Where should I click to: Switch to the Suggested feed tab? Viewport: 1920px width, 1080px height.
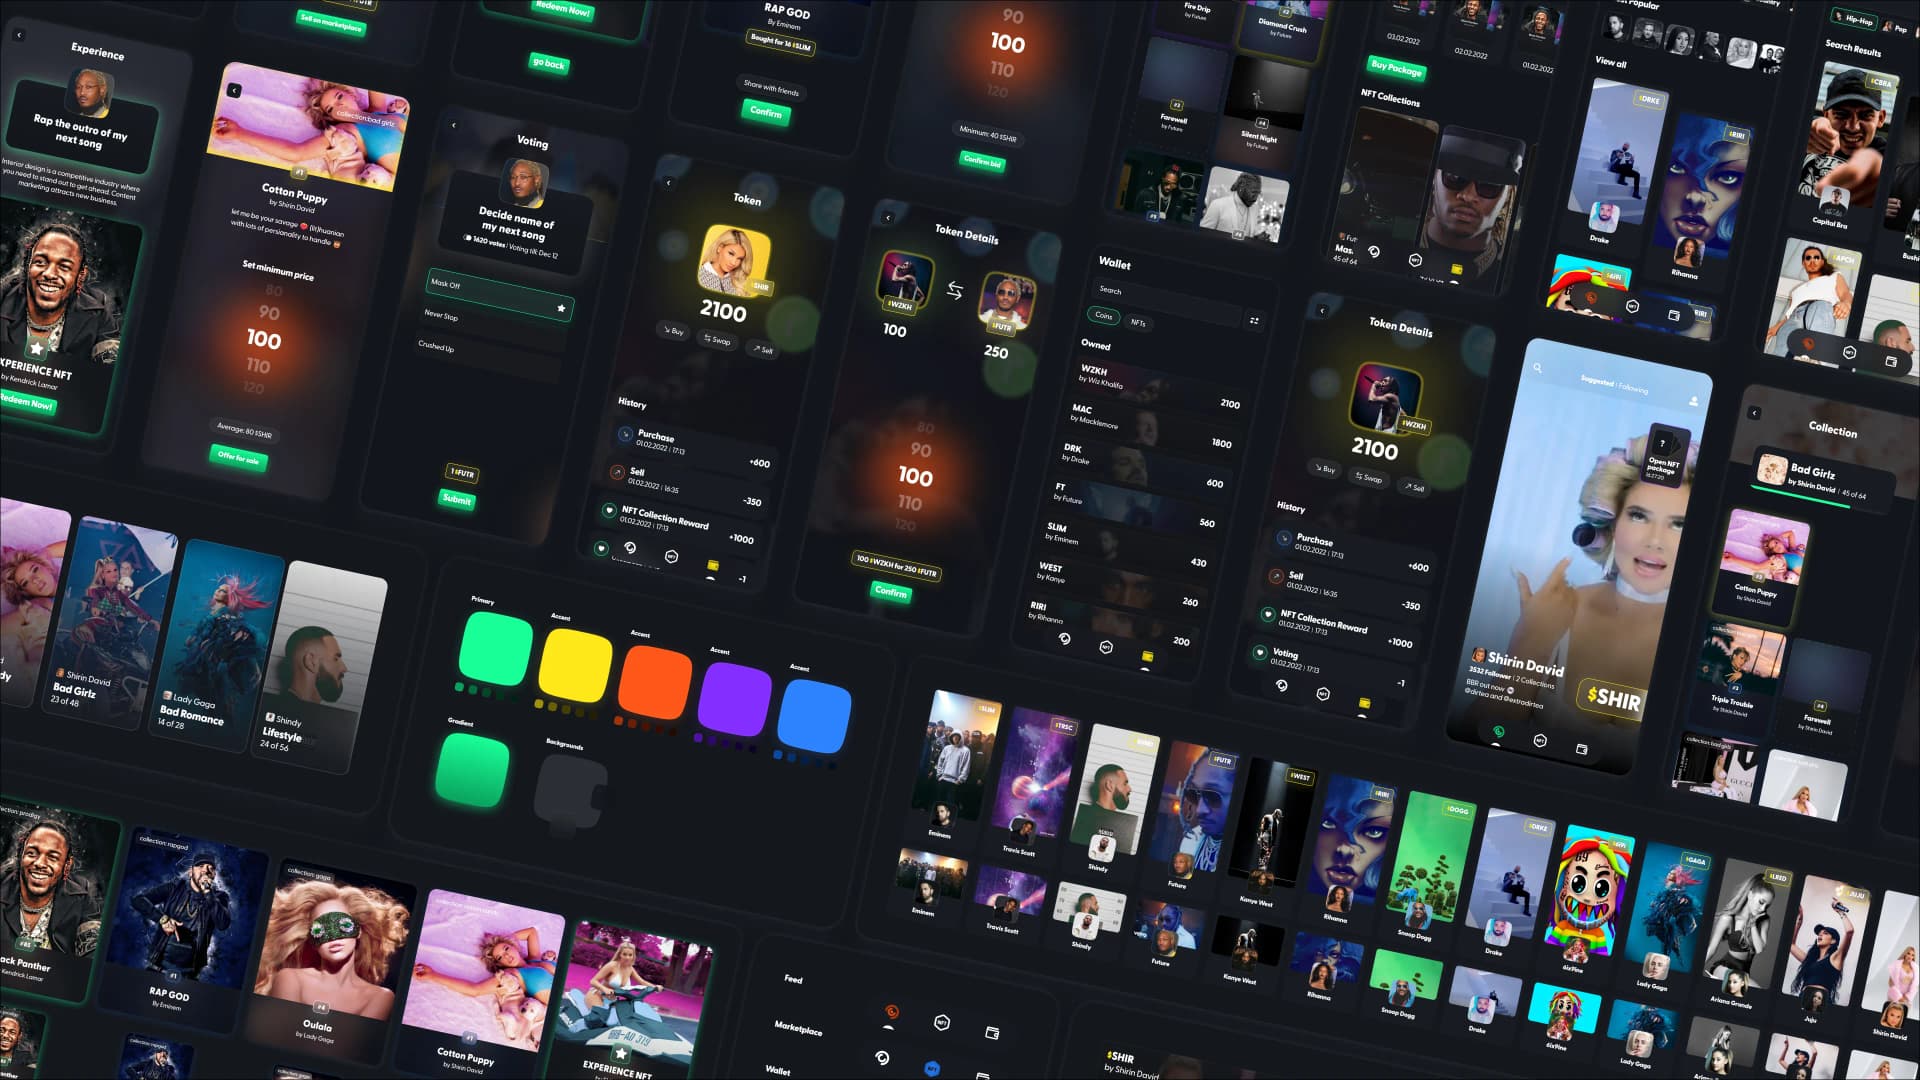click(x=1597, y=381)
